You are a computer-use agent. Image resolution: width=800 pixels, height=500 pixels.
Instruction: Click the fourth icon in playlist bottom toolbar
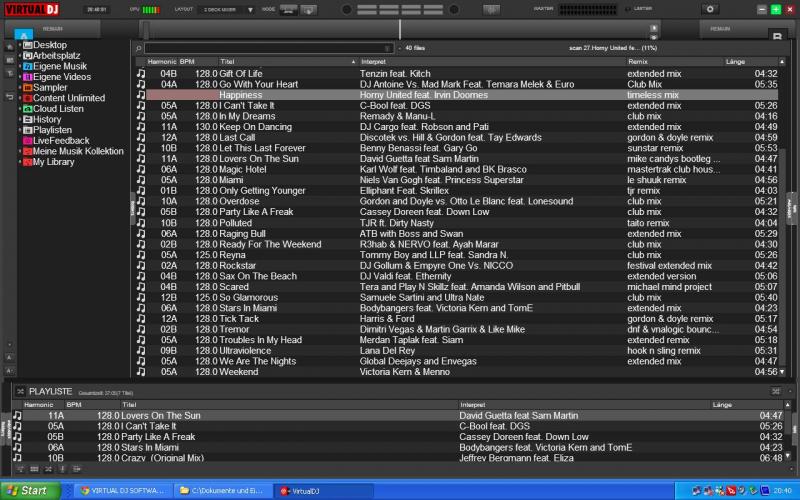click(62, 469)
